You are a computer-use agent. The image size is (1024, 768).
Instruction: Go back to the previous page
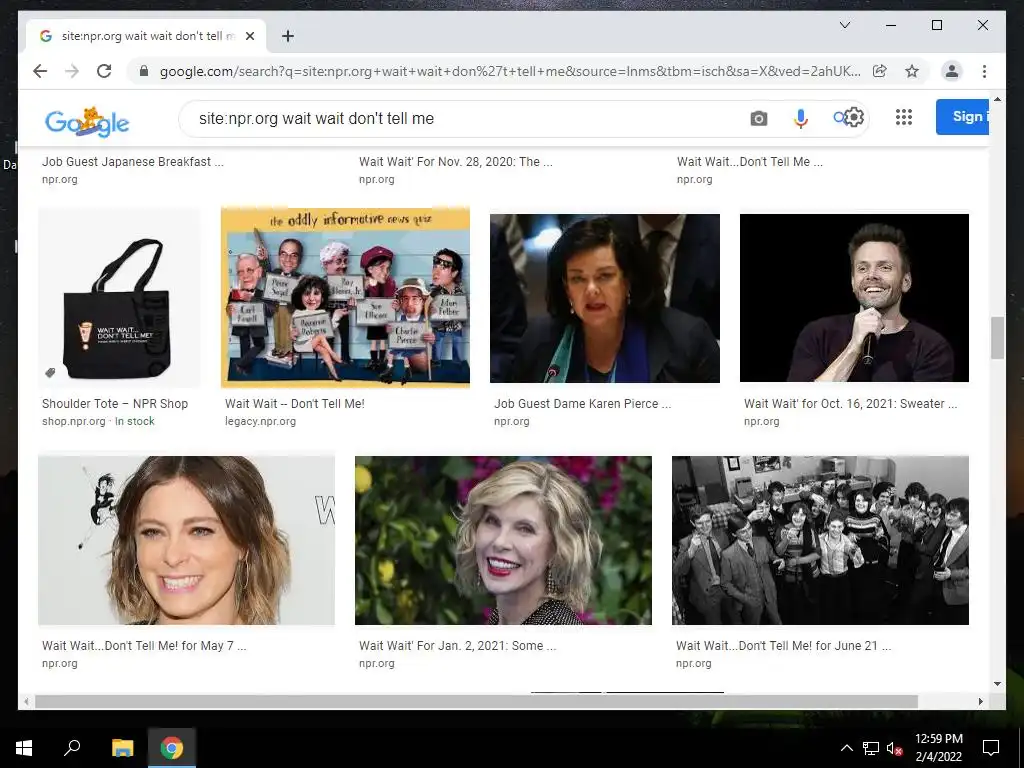coord(40,71)
